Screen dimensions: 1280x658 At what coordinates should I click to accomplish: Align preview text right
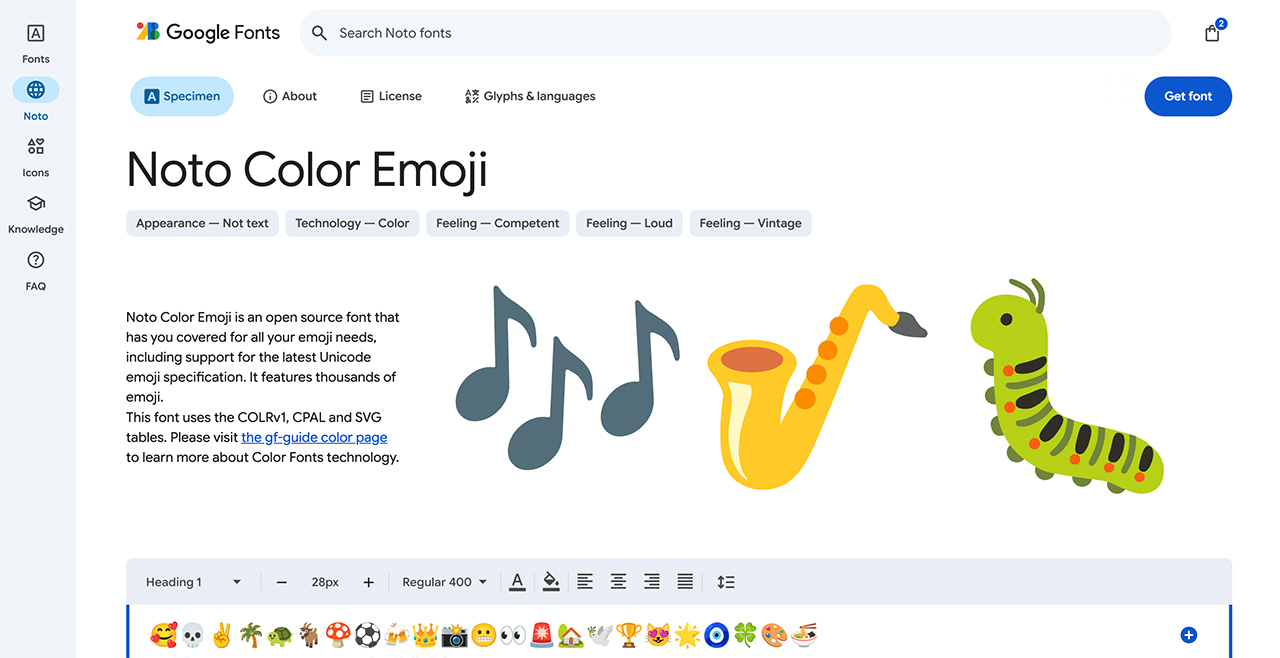click(x=652, y=581)
